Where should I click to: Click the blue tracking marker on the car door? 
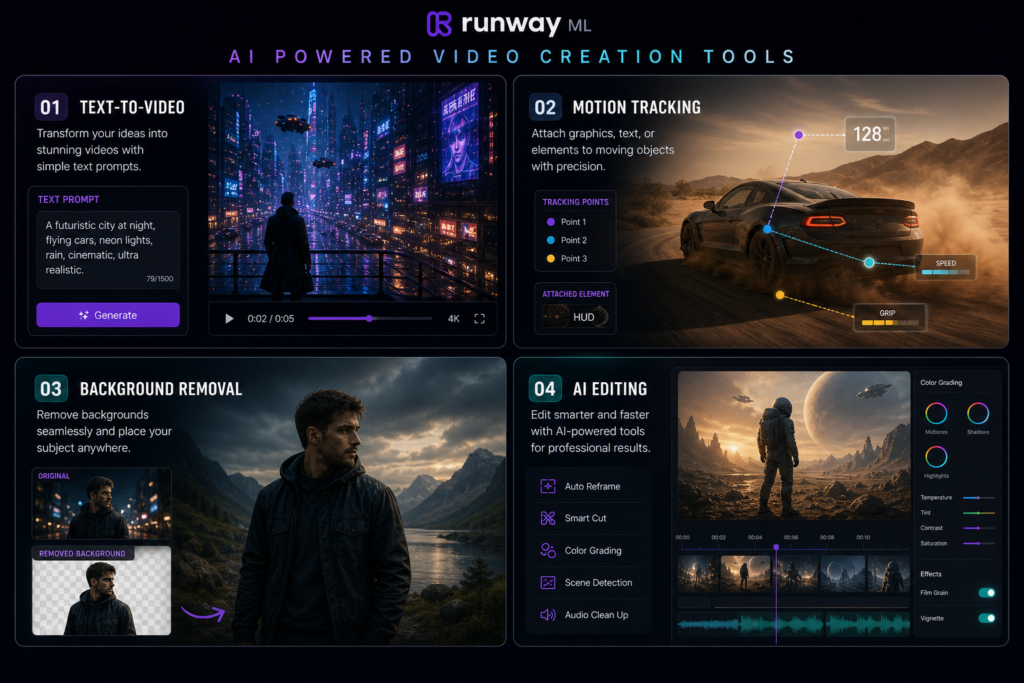767,229
